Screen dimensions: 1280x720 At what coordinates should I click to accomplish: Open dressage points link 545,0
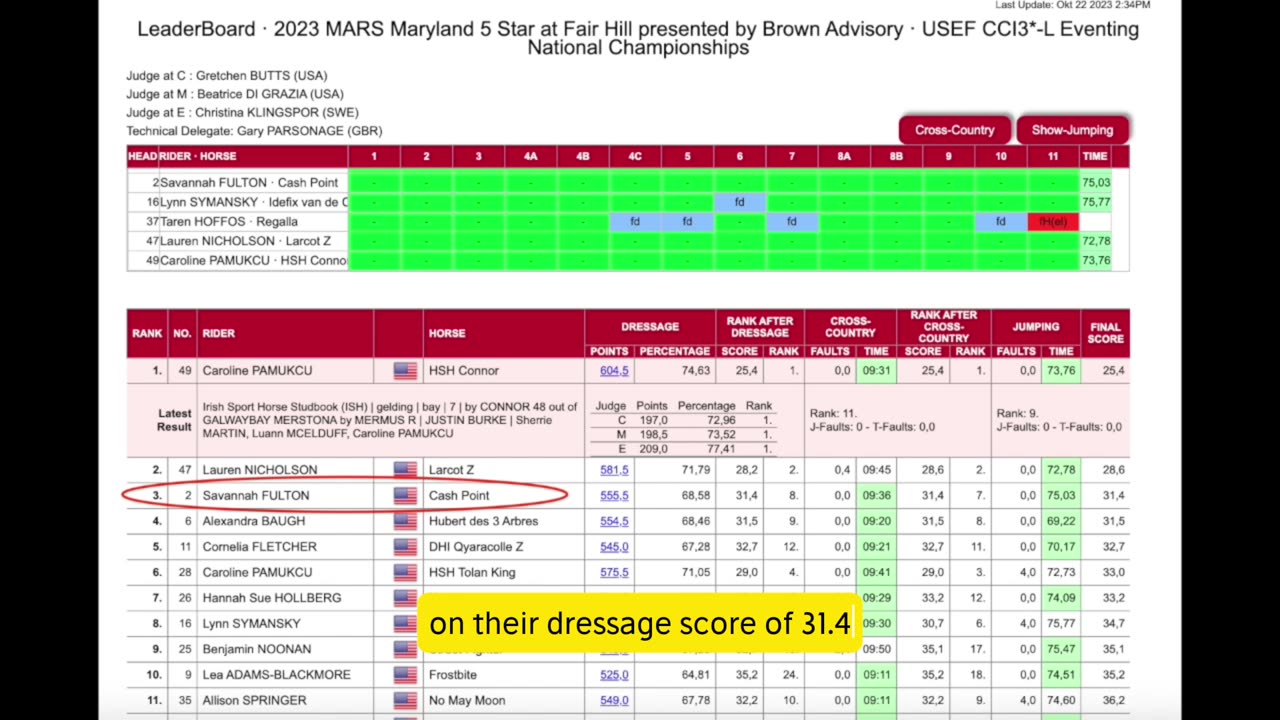tap(614, 547)
